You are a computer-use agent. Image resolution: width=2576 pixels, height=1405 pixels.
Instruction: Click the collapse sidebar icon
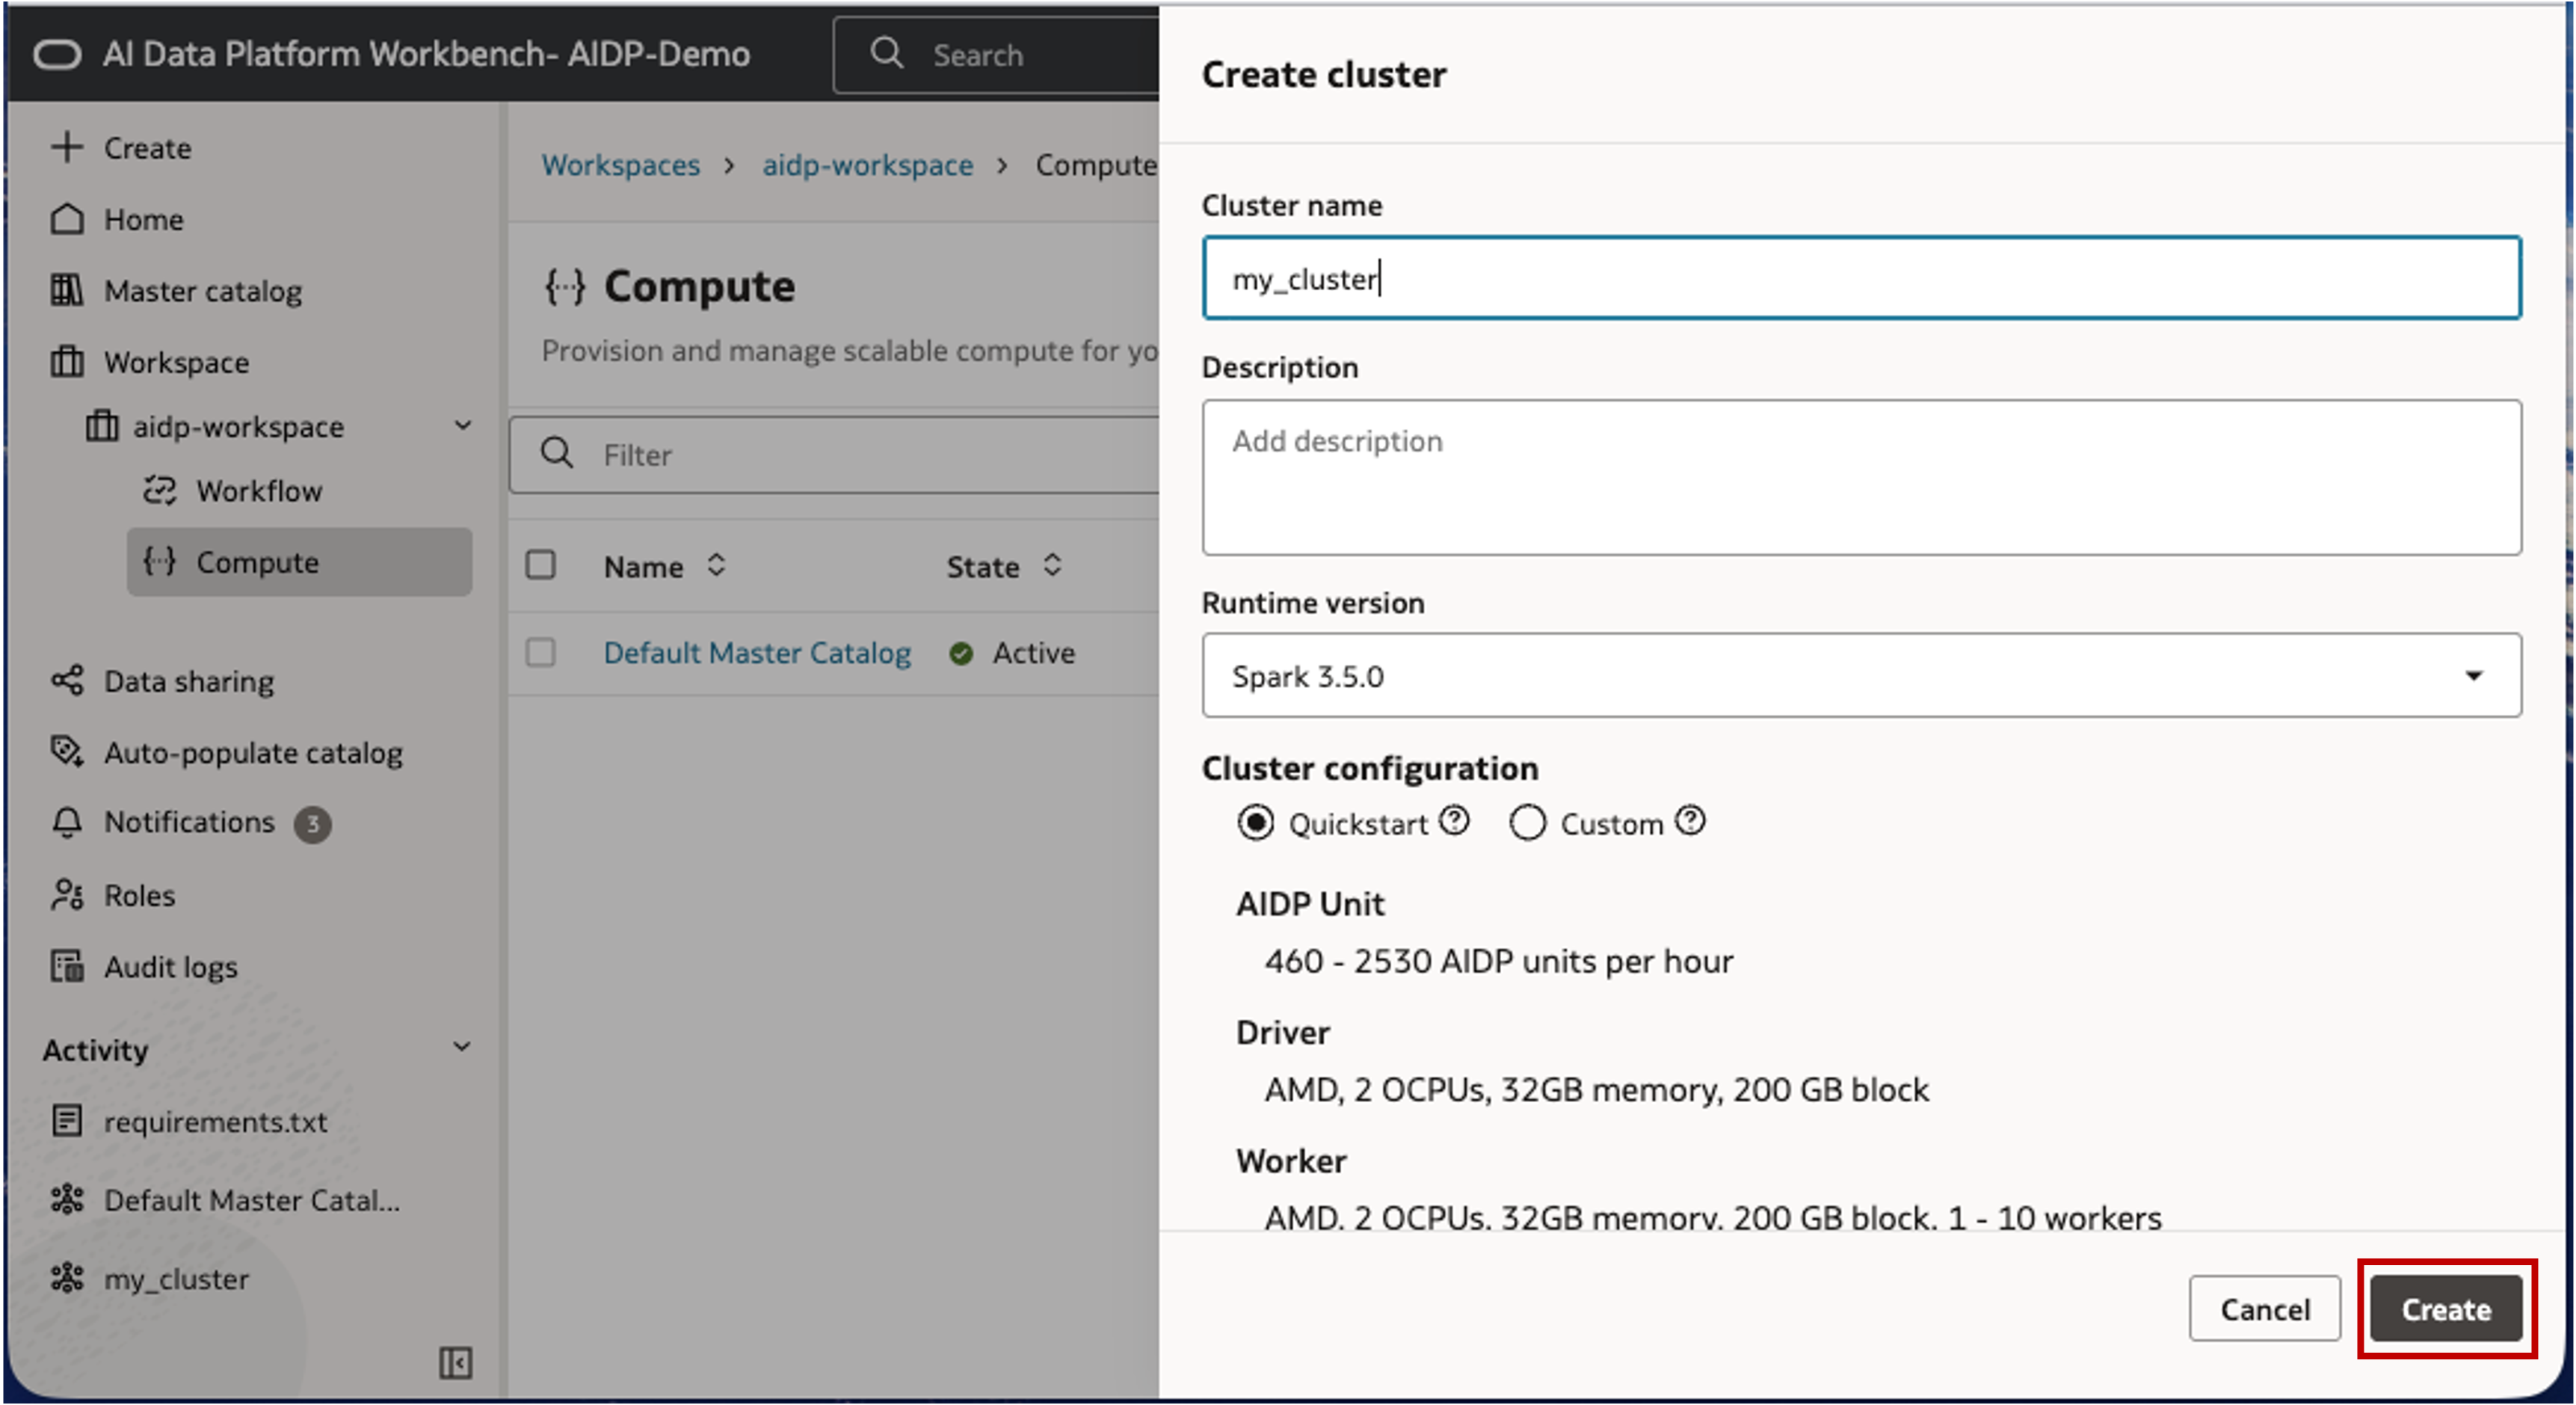click(x=455, y=1362)
